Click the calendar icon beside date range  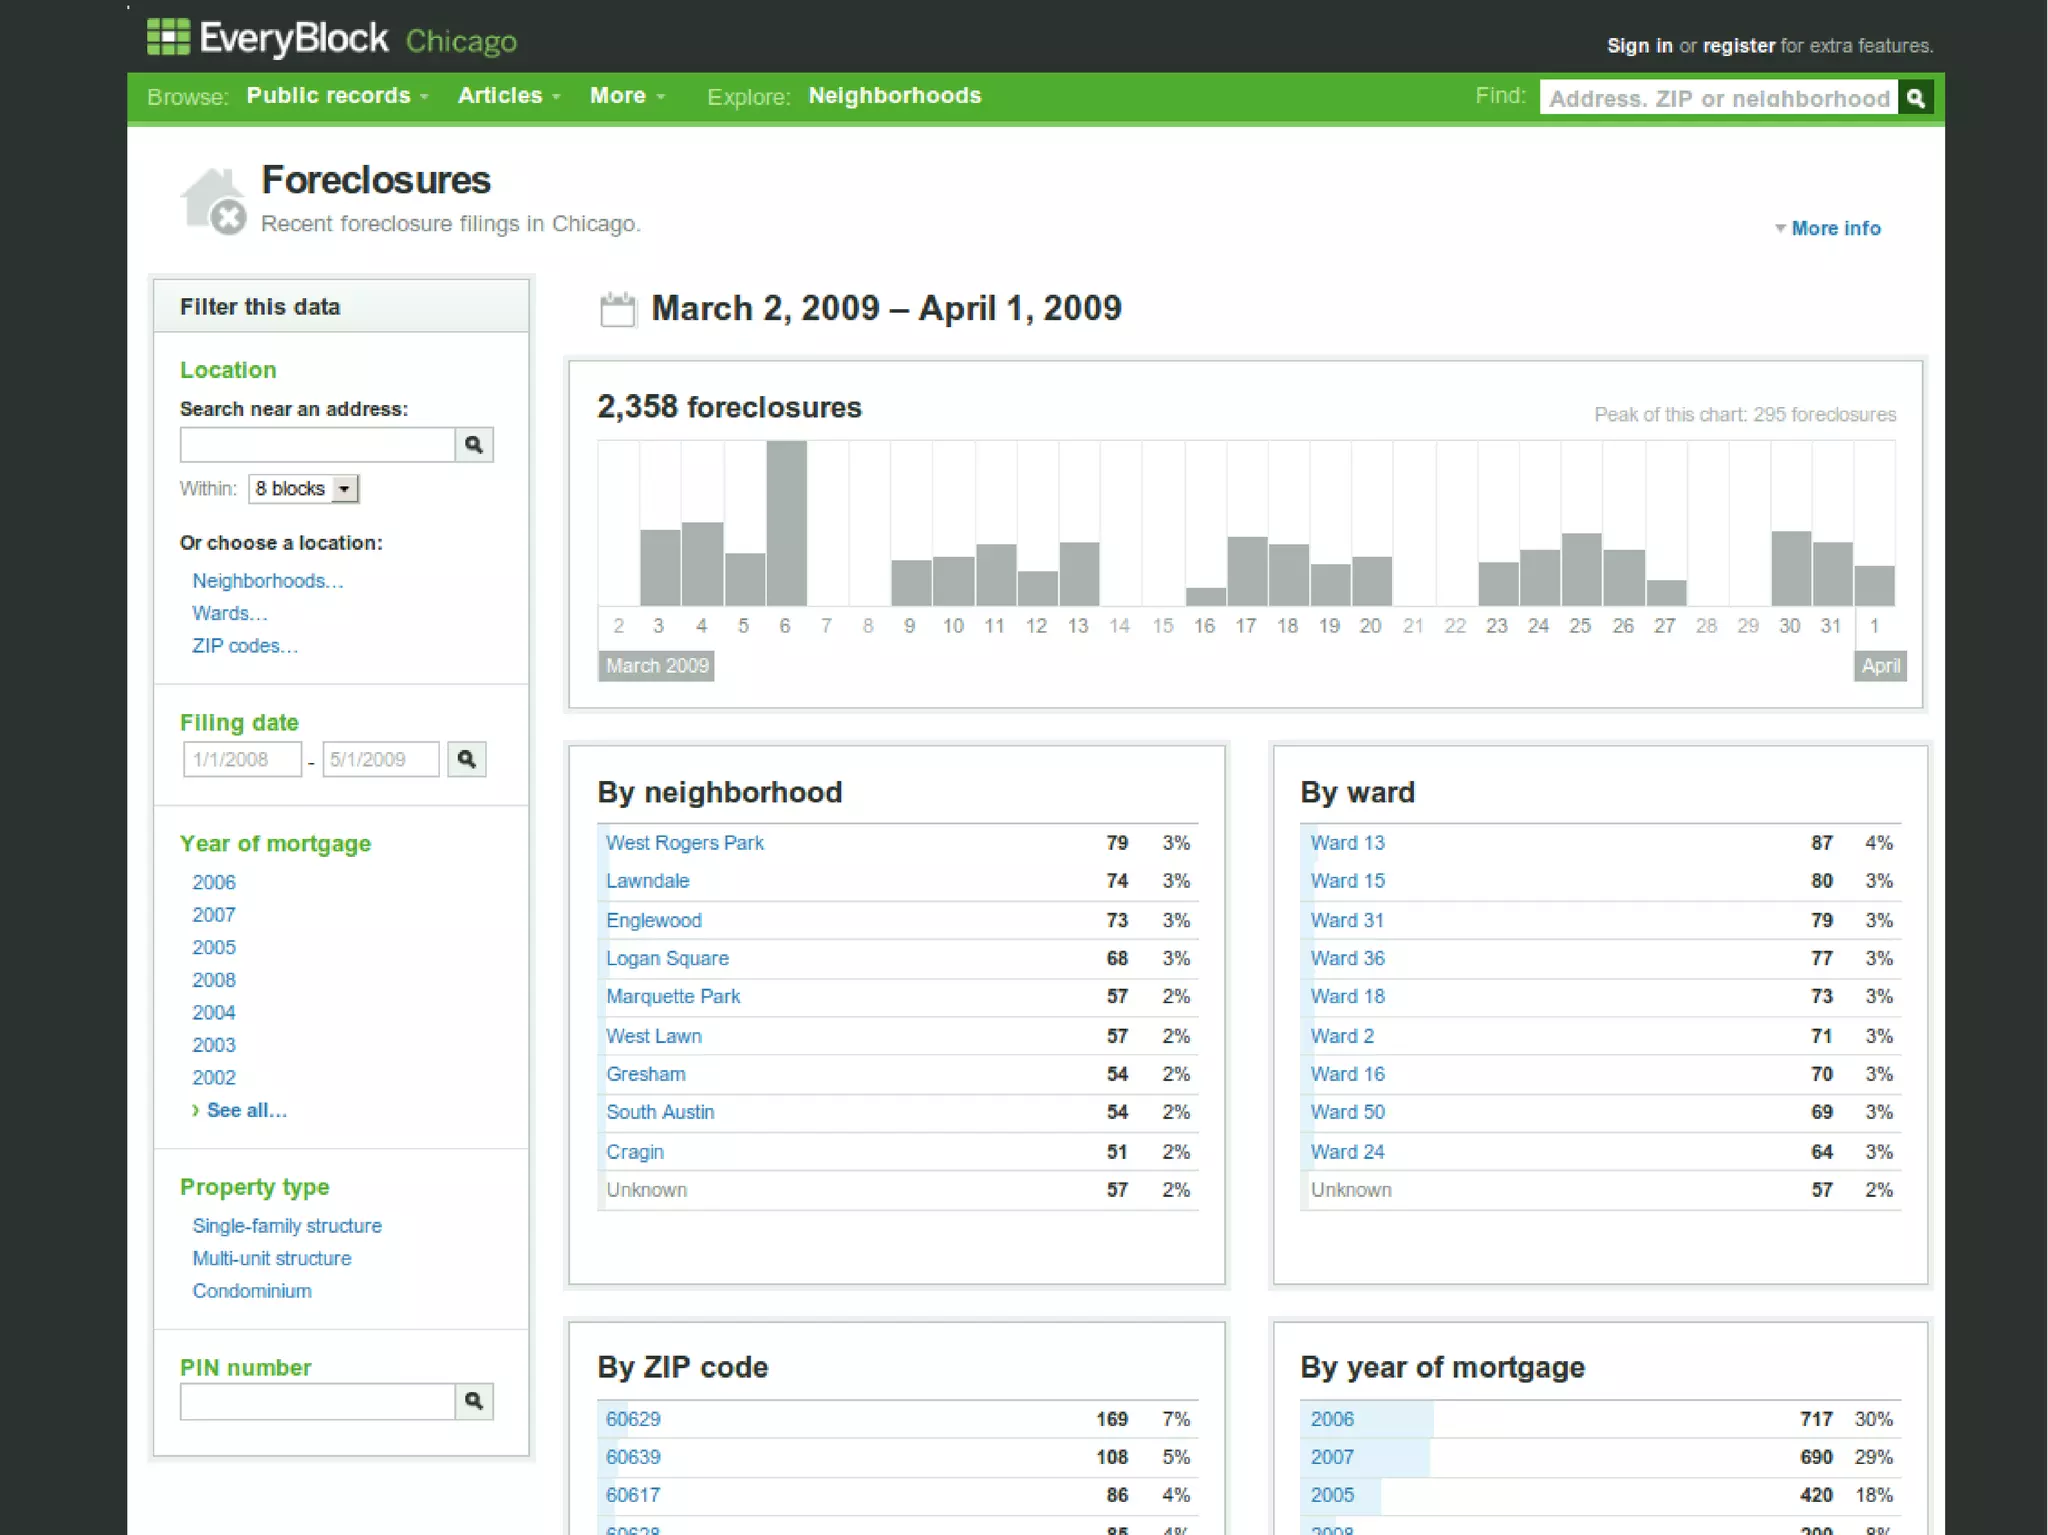point(617,309)
